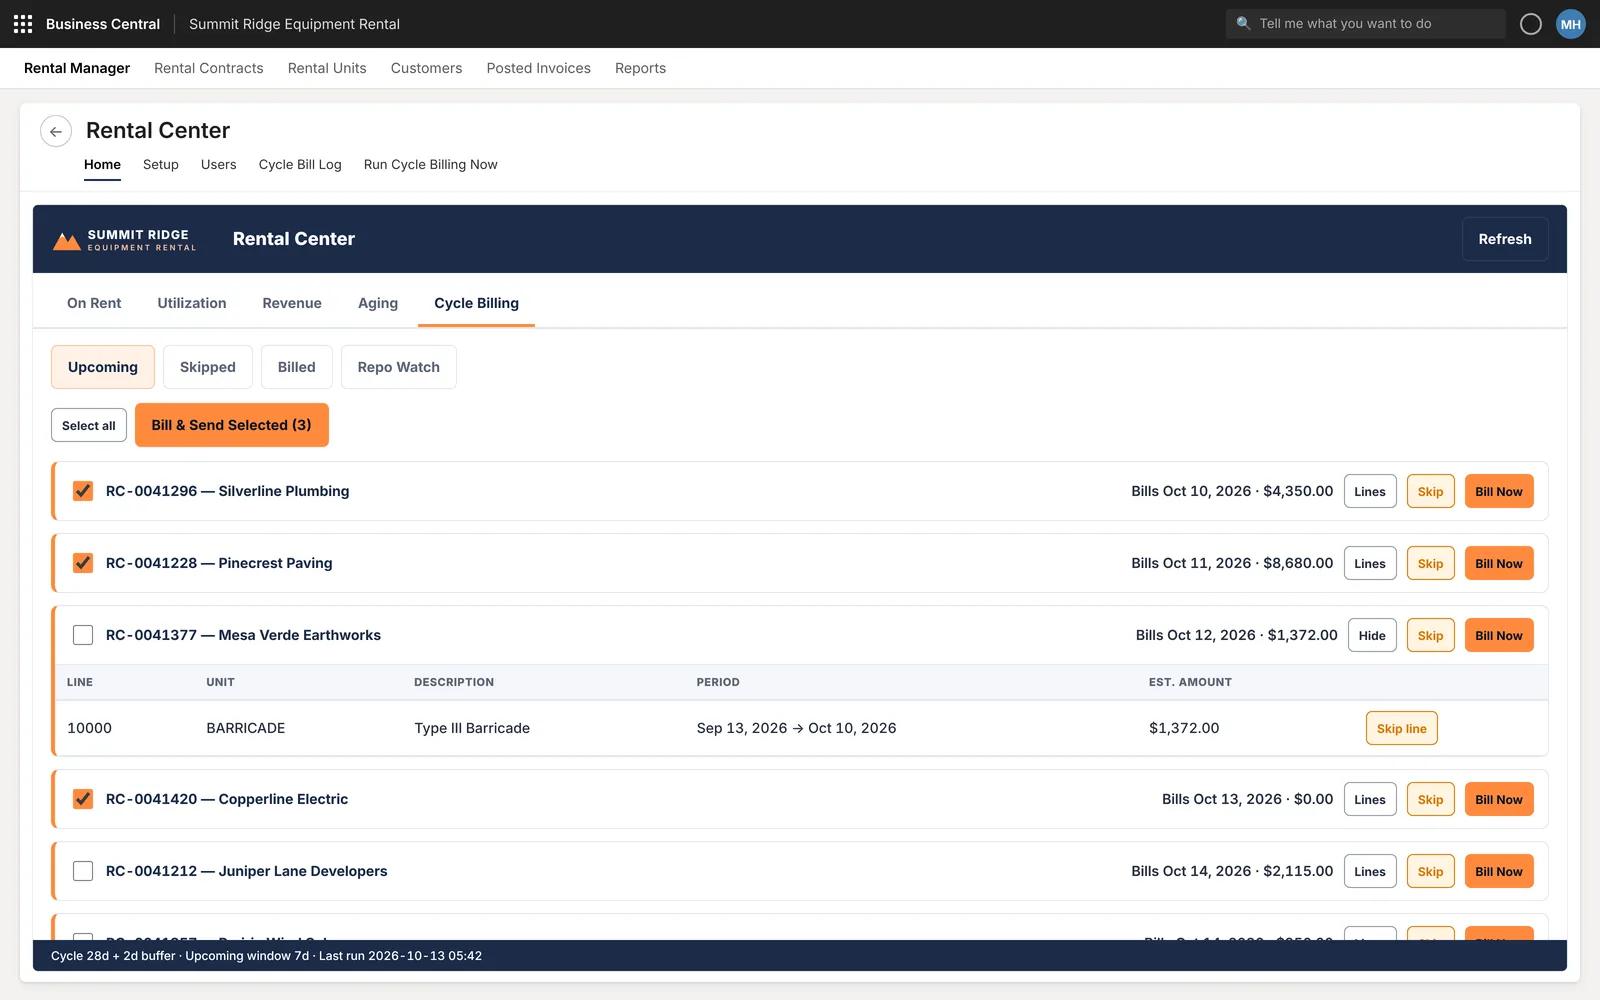The height and width of the screenshot is (1000, 1600).
Task: Click Run Cycle Billing Now
Action: (x=431, y=165)
